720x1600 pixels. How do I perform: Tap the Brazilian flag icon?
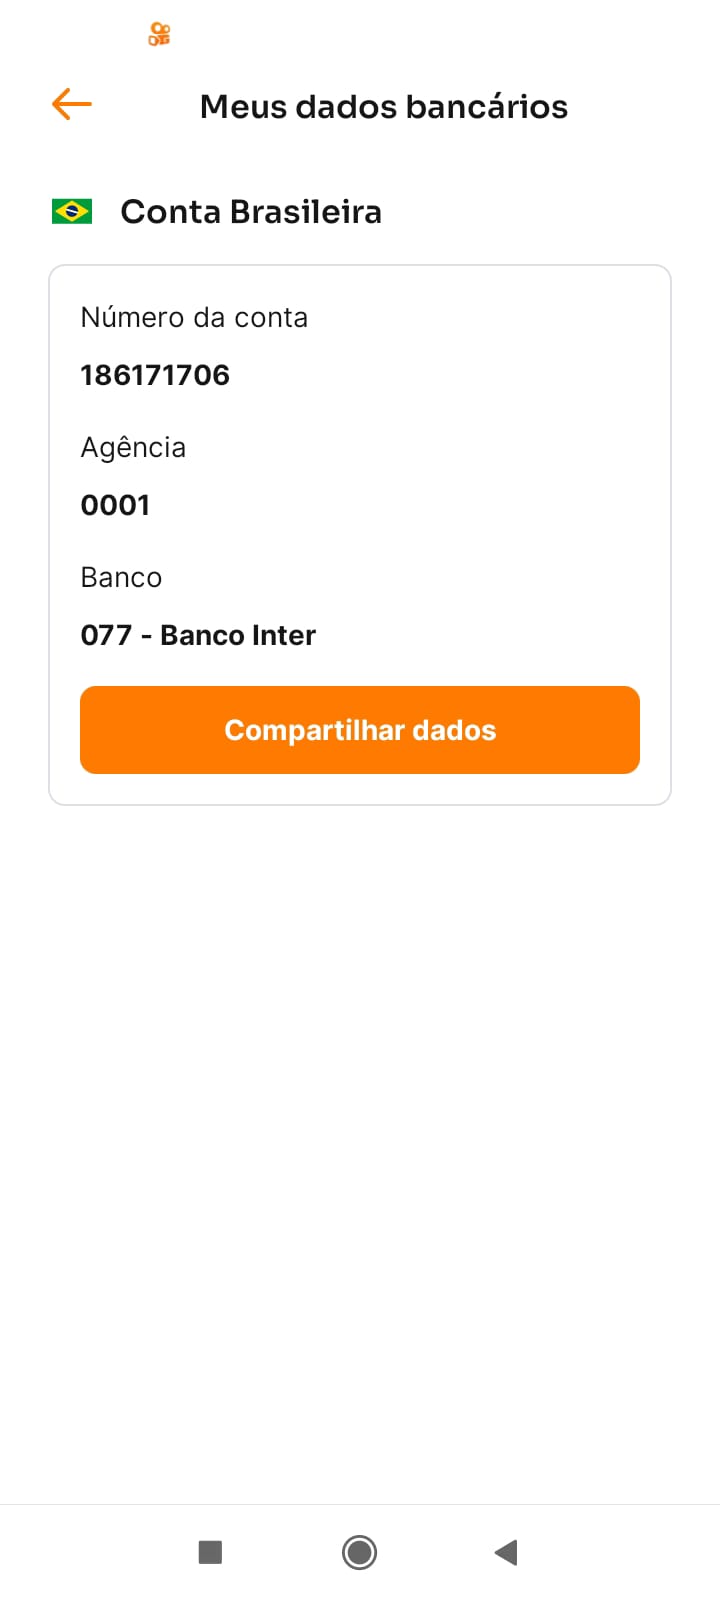click(x=72, y=211)
